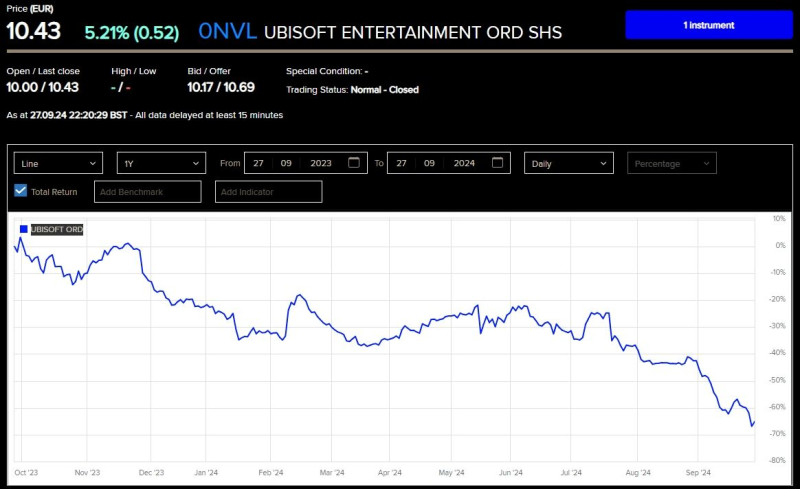The width and height of the screenshot is (800, 489).
Task: Click the Add Indicator input field
Action: [268, 192]
